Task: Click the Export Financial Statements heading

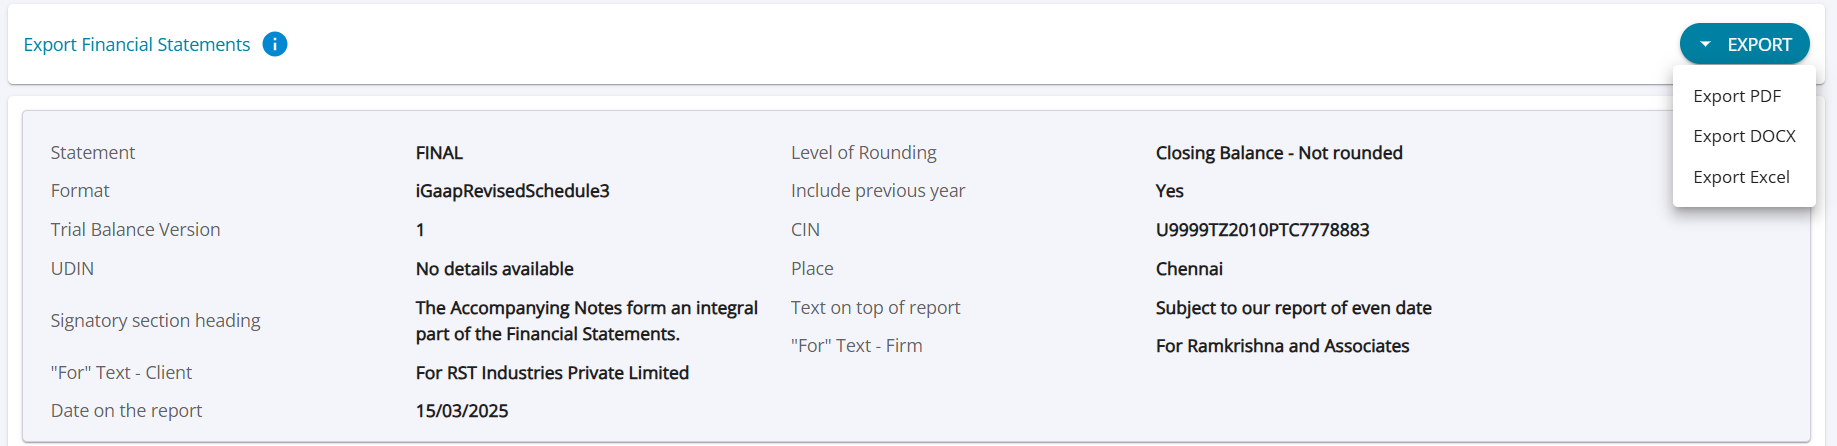Action: tap(137, 45)
